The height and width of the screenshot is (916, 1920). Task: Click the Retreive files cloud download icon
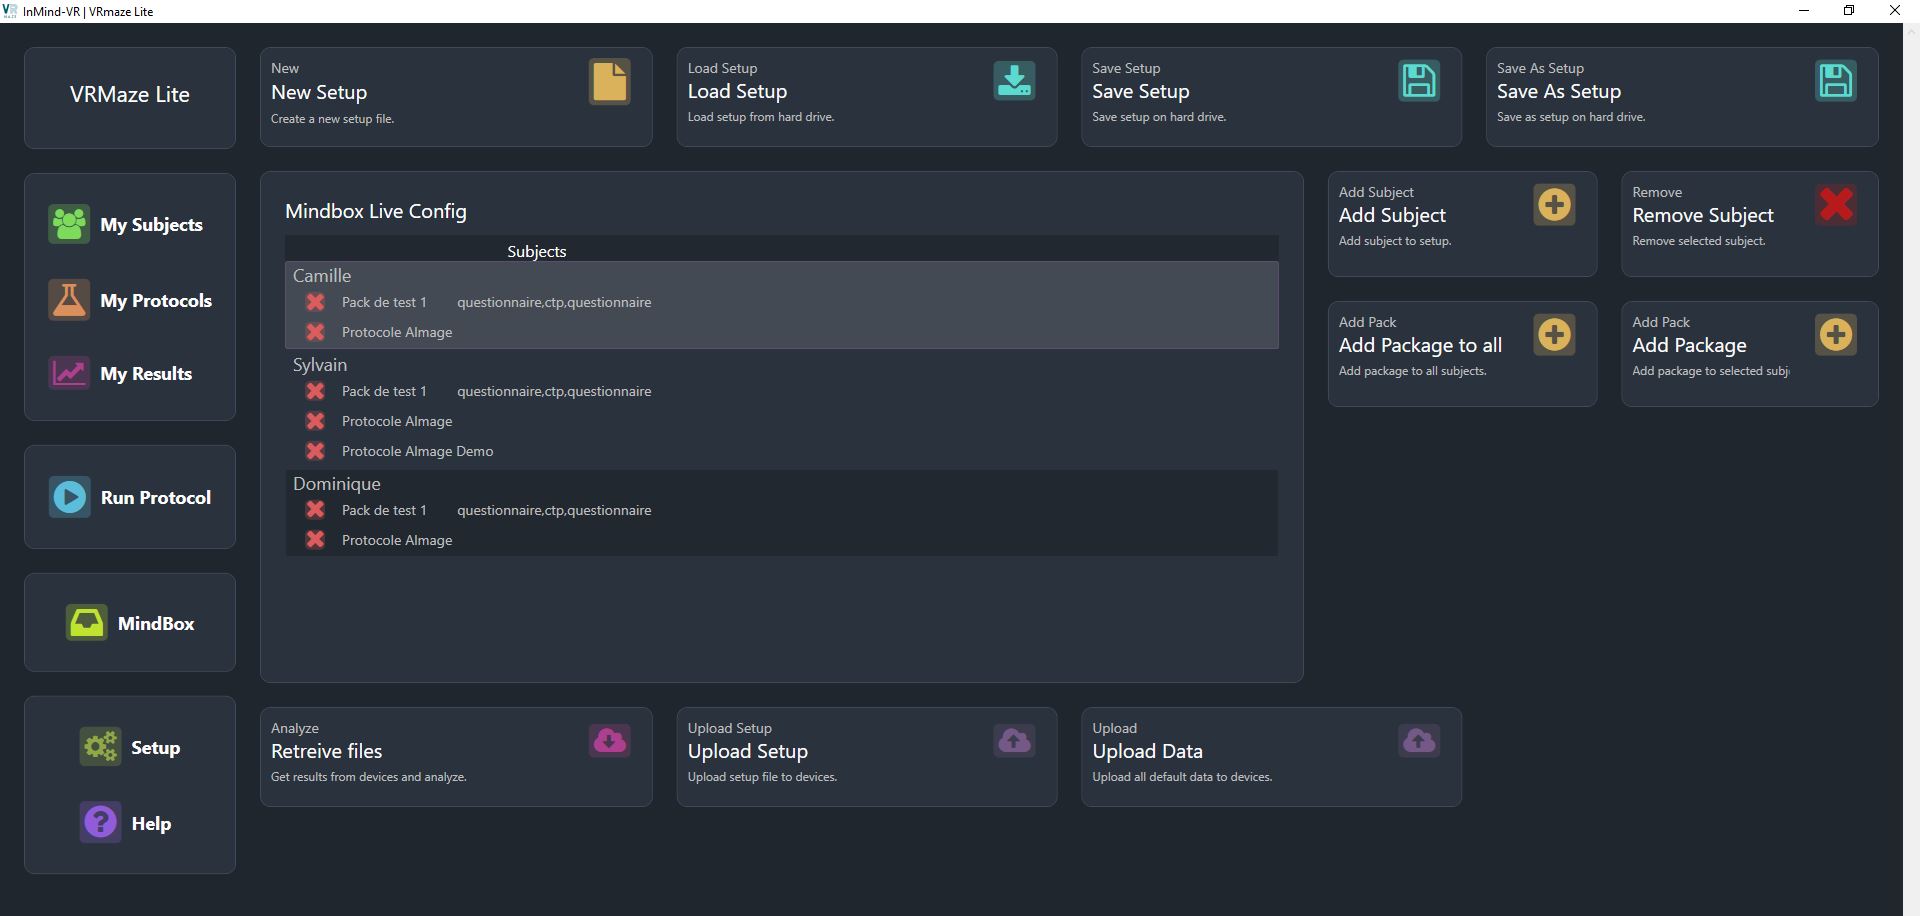pos(609,740)
